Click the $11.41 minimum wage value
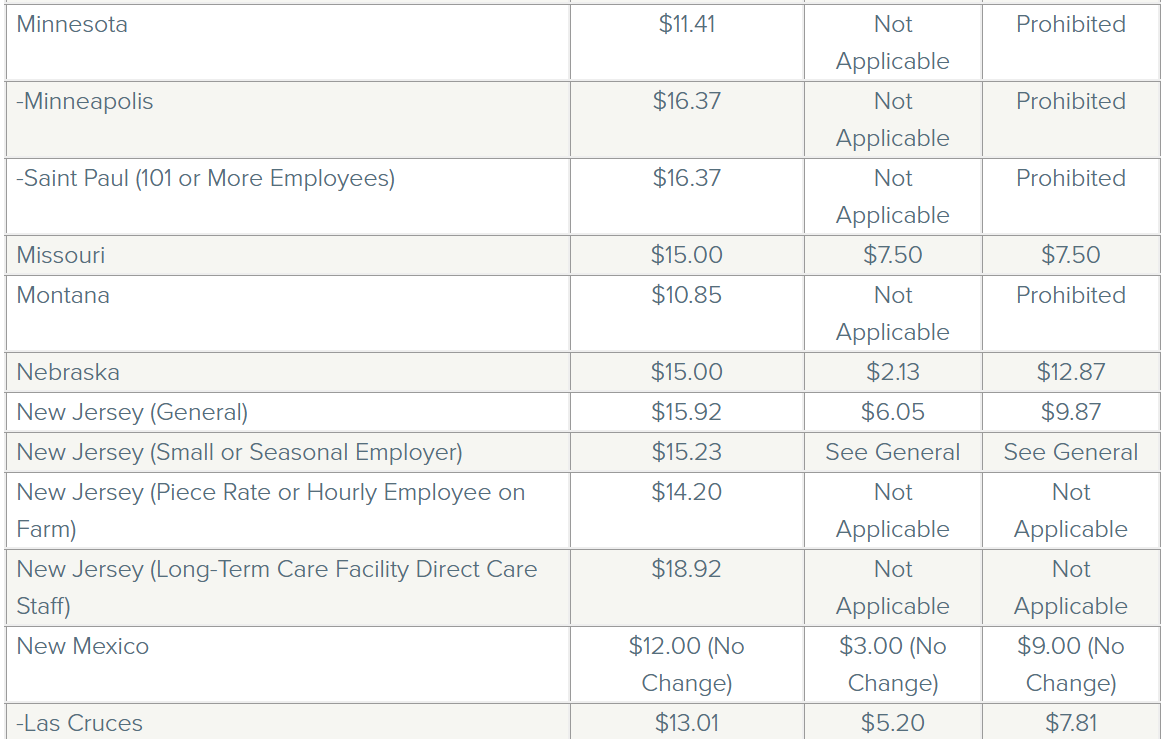 pos(687,25)
